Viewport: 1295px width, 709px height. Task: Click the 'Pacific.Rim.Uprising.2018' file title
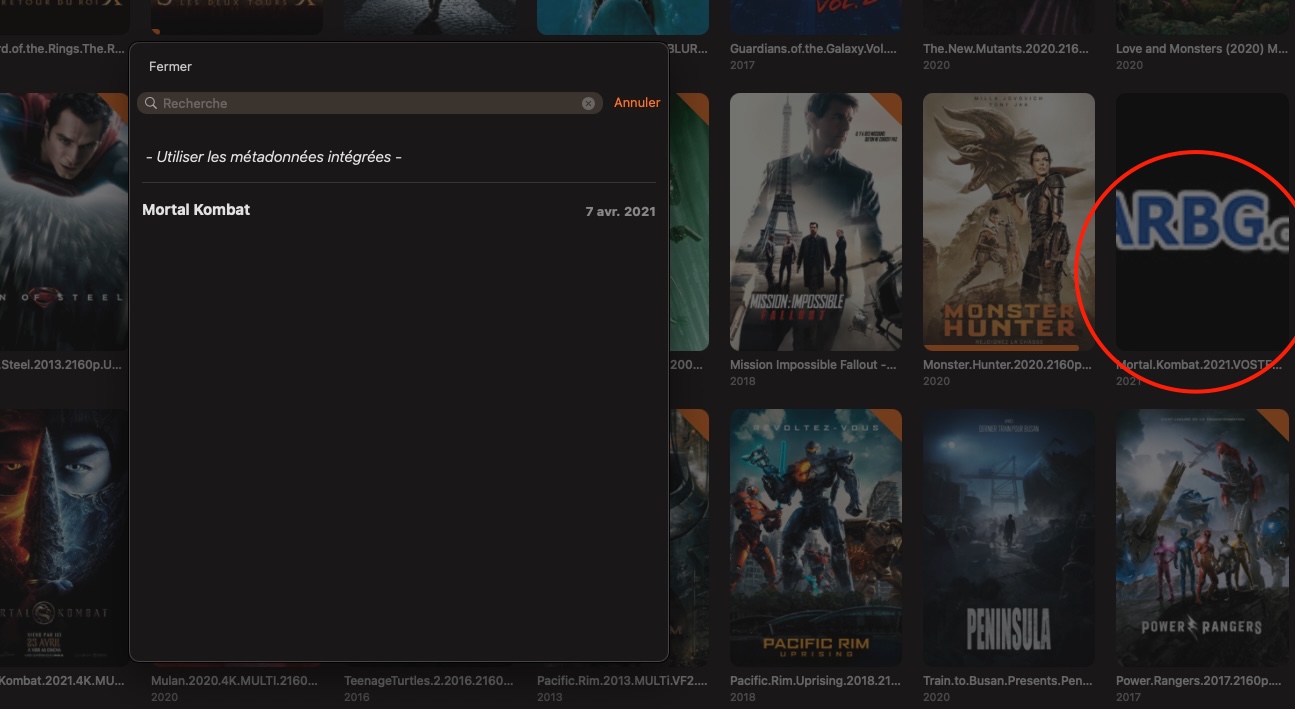(x=815, y=681)
